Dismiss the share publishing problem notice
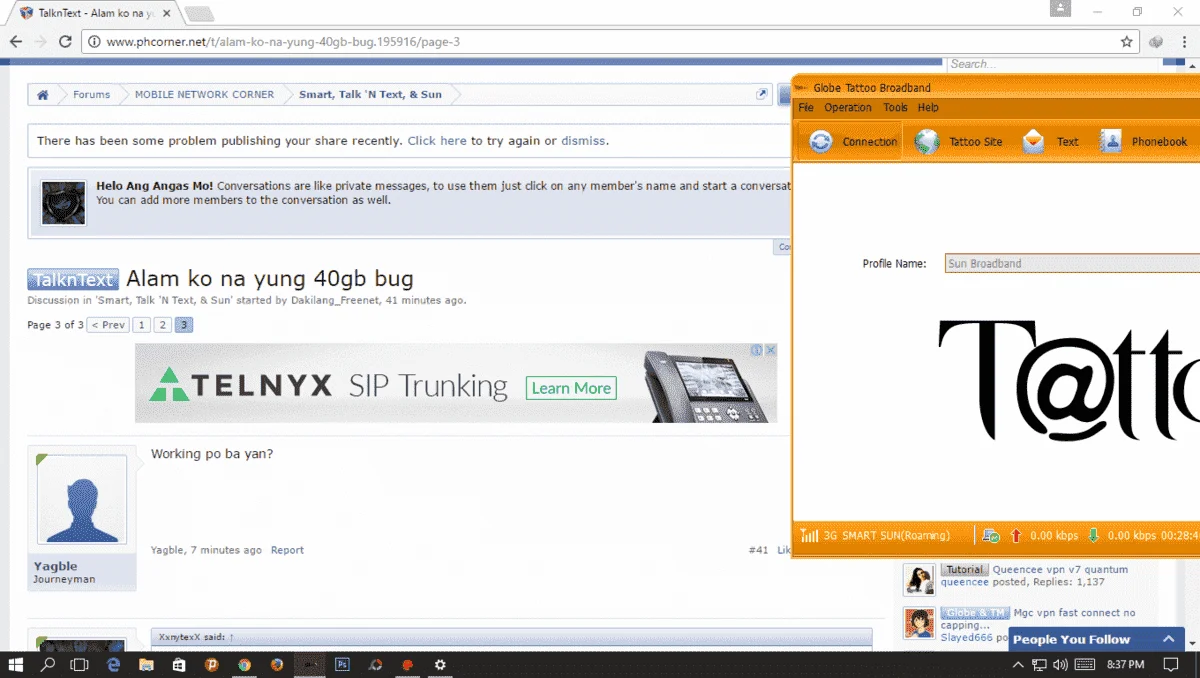Image resolution: width=1200 pixels, height=678 pixels. [583, 141]
